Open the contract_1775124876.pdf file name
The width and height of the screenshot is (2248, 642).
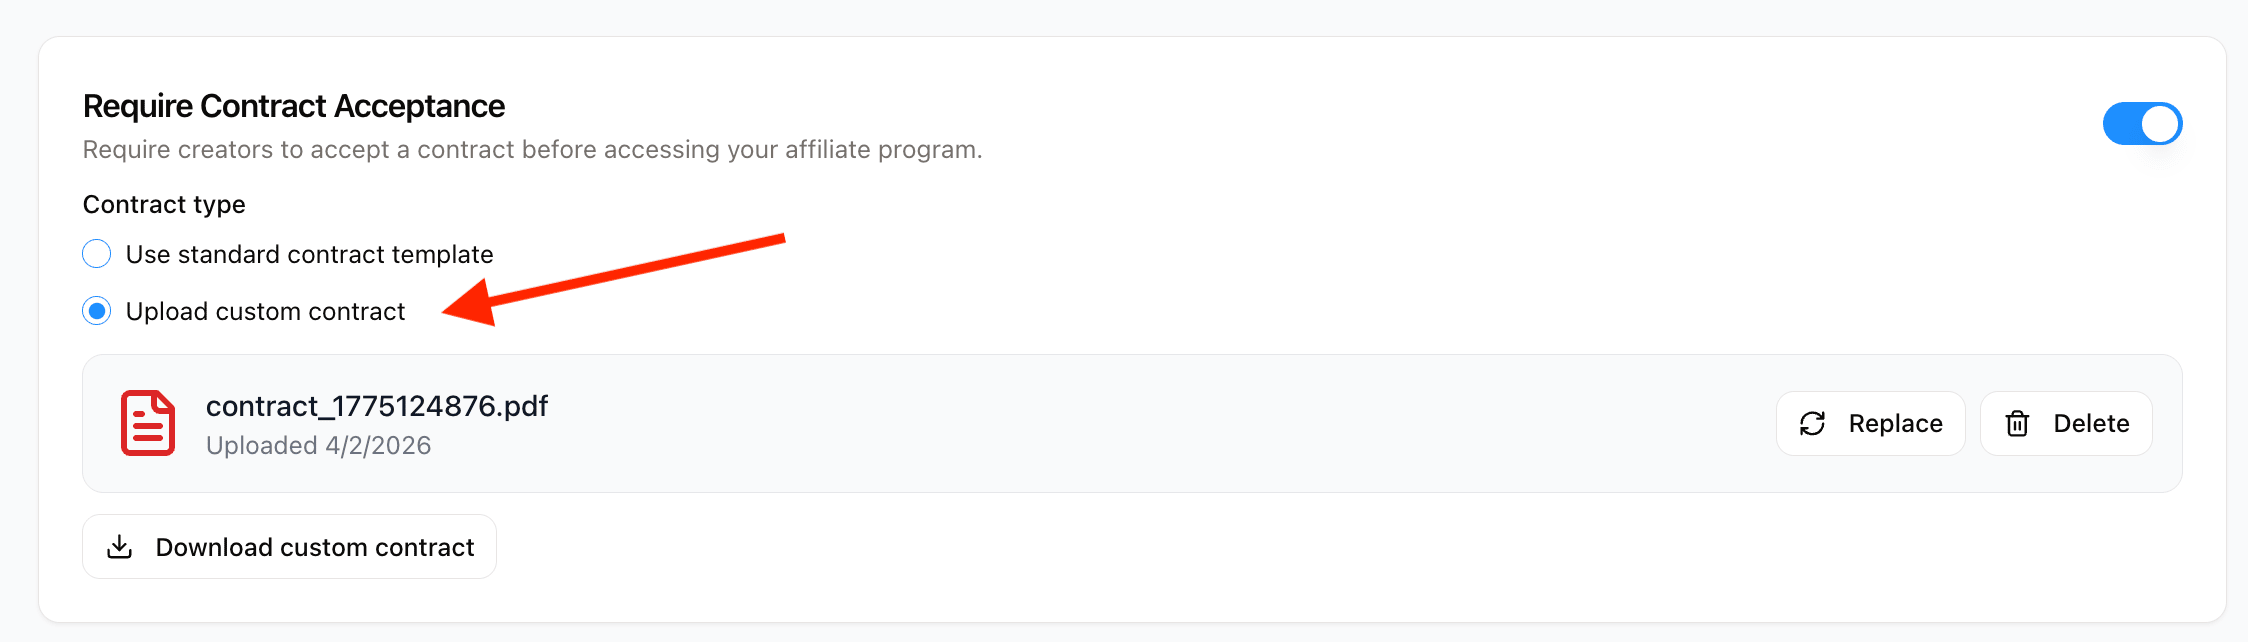click(377, 406)
